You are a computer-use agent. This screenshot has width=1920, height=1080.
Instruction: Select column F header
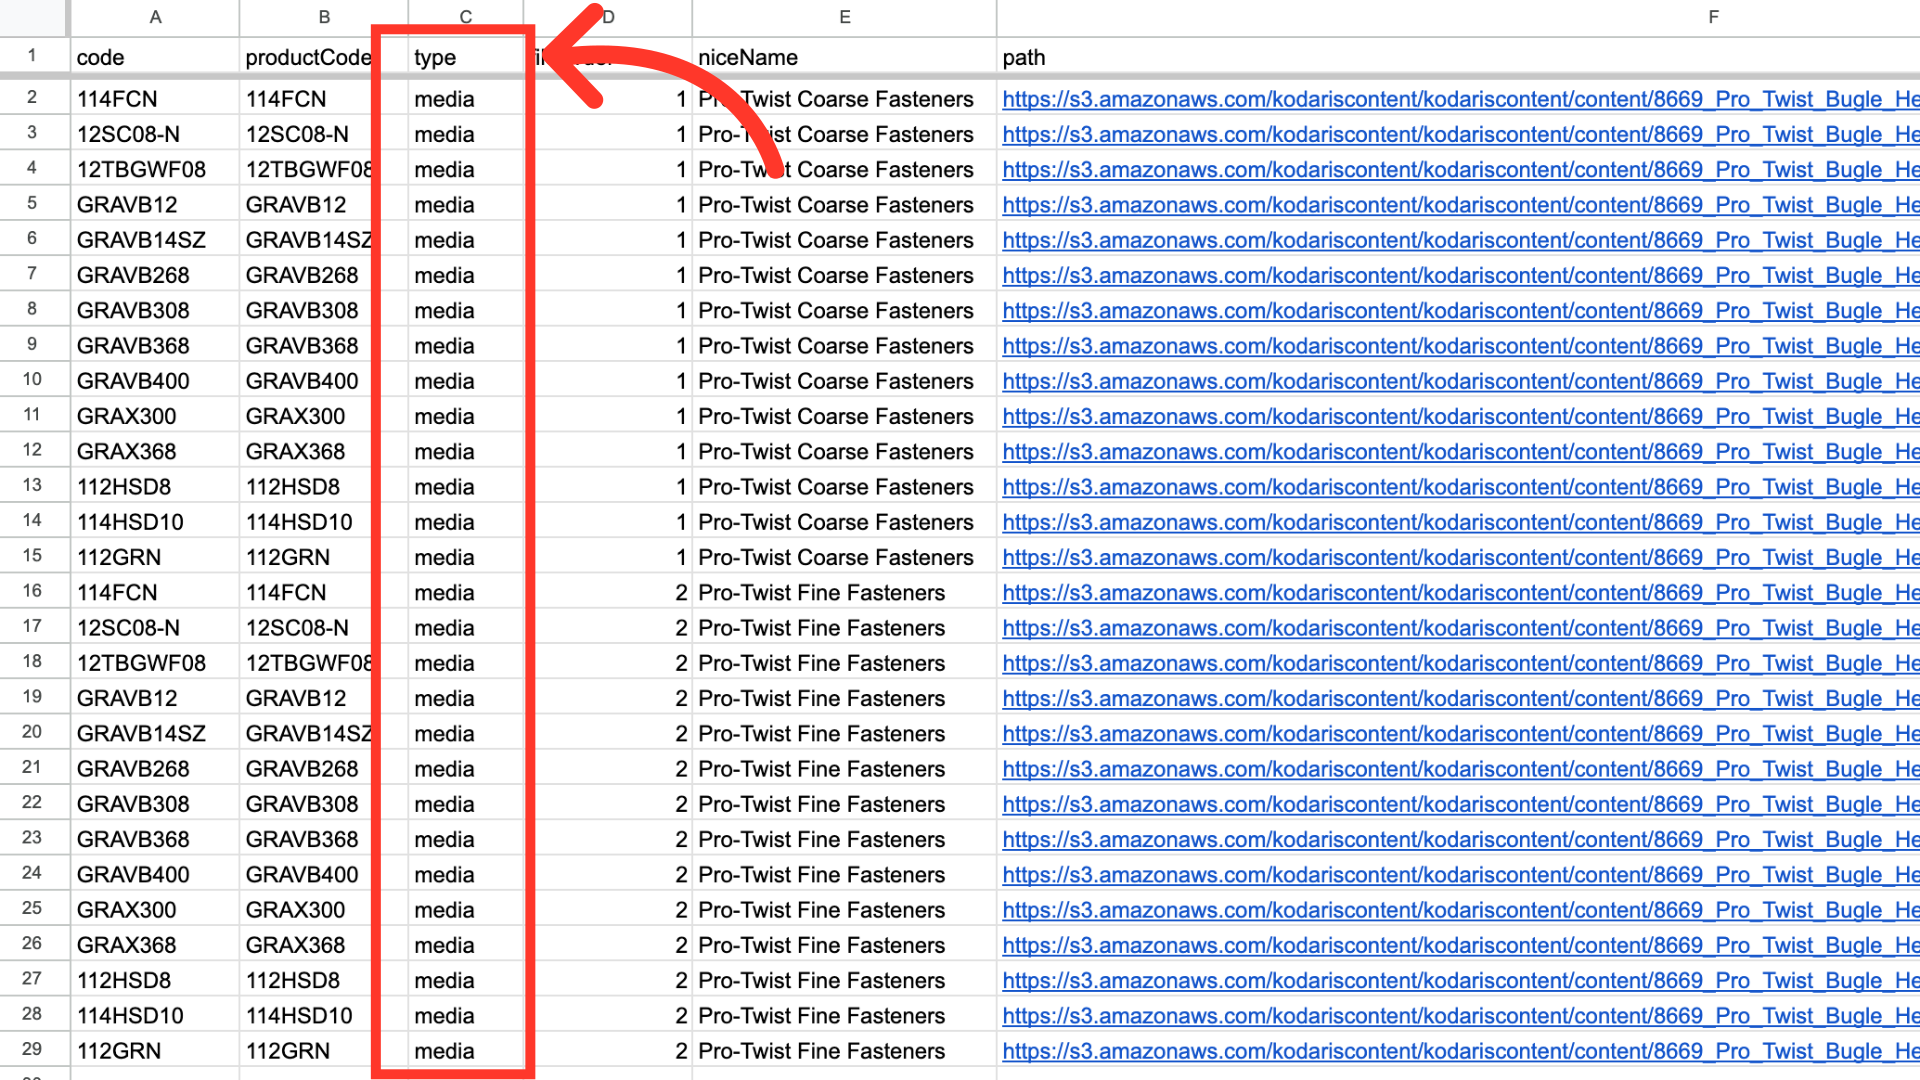coord(1712,17)
